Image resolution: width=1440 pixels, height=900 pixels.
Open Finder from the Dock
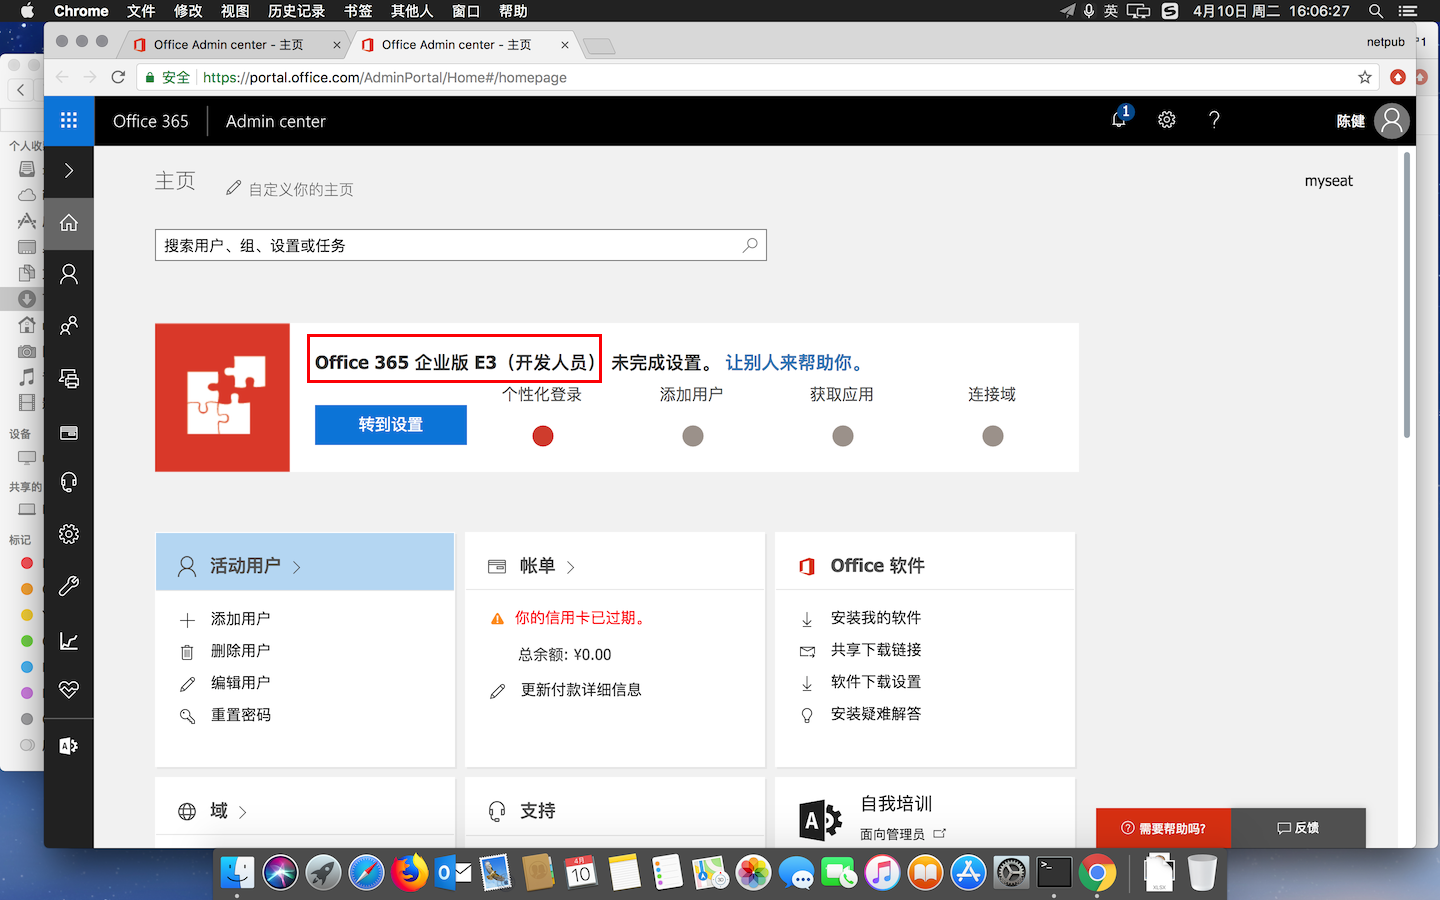click(x=238, y=873)
